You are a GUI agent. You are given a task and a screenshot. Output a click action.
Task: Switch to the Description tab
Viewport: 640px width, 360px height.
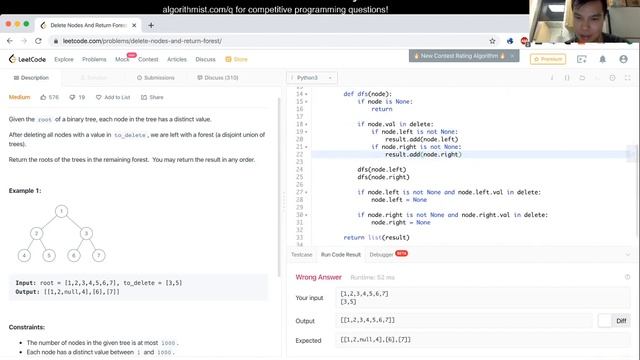point(31,78)
